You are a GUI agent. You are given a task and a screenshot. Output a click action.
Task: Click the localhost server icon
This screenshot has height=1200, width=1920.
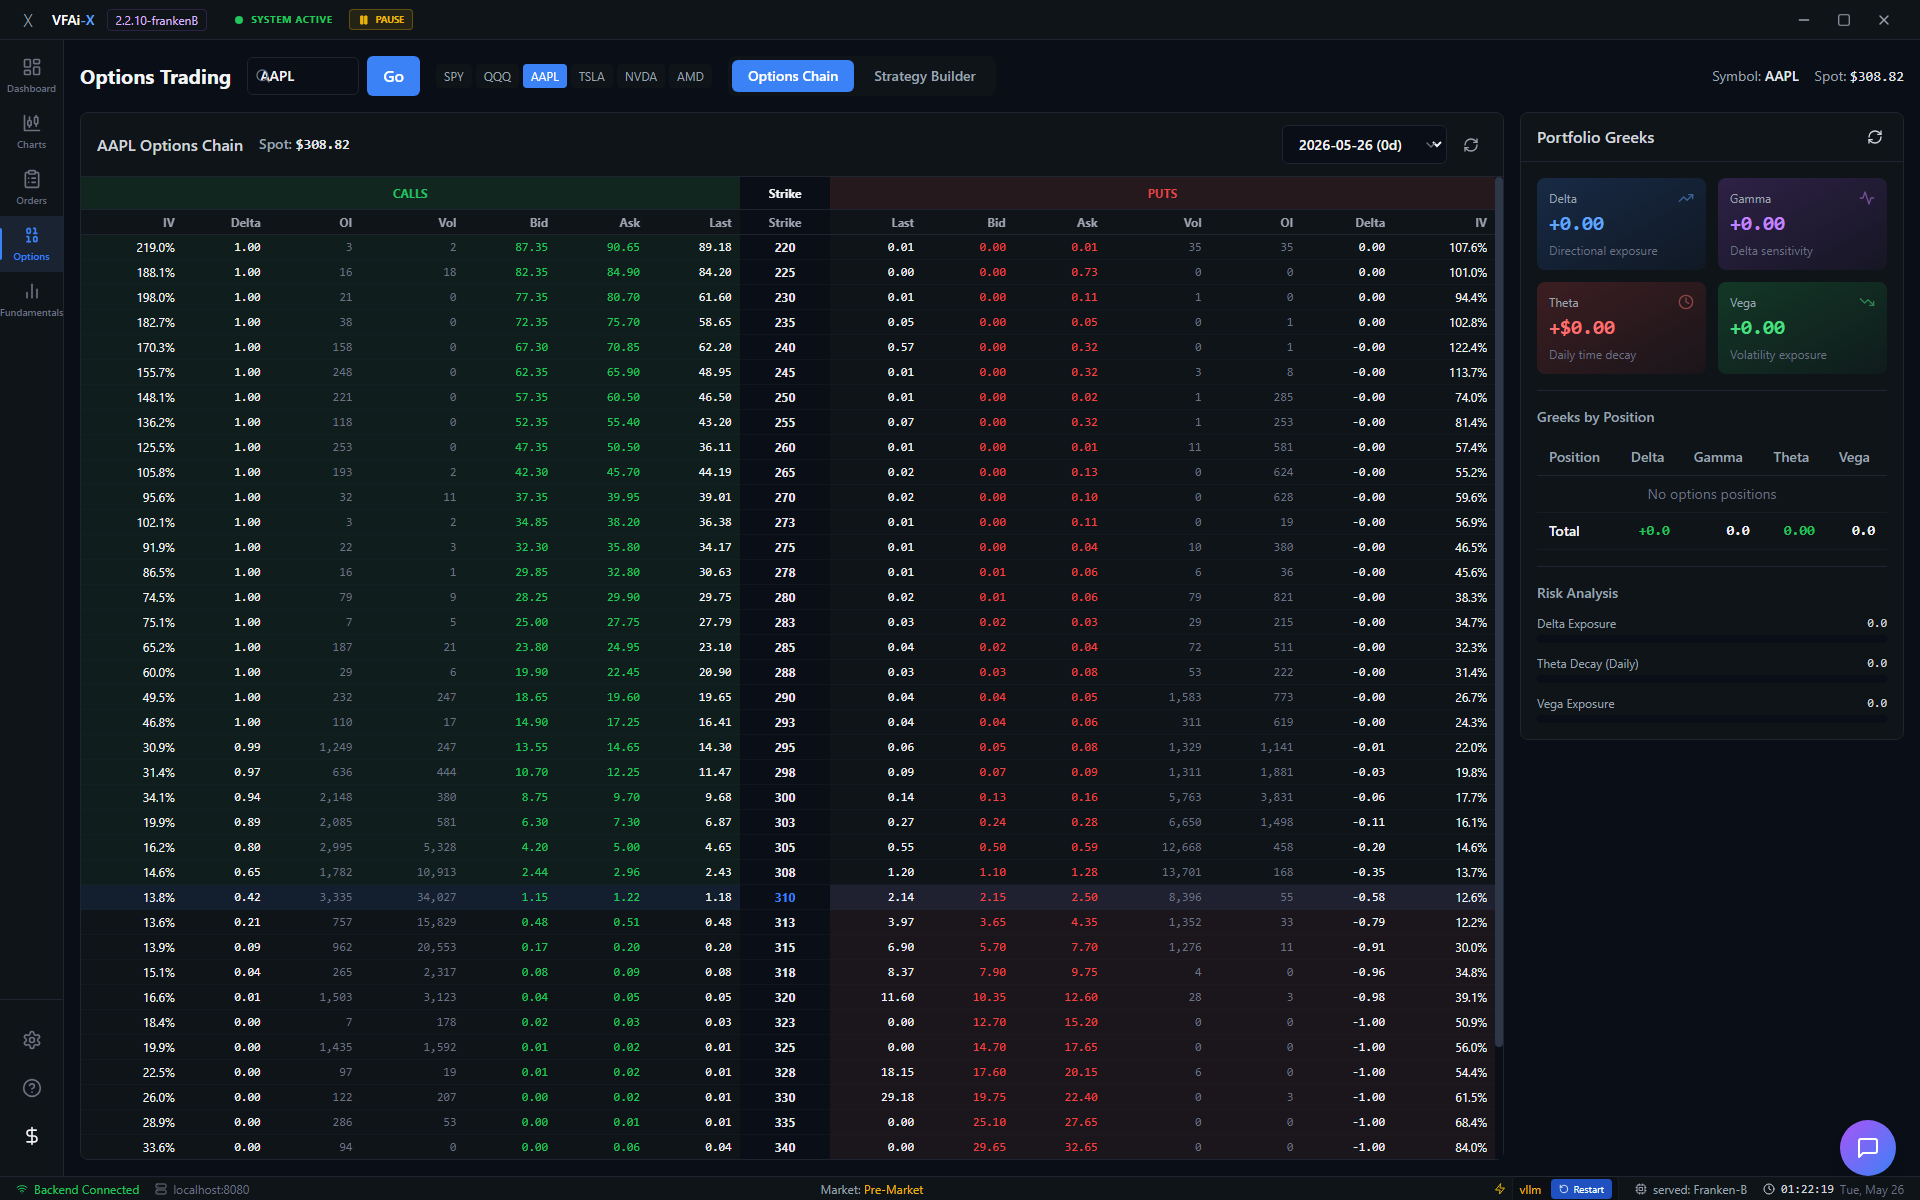pyautogui.click(x=161, y=1189)
